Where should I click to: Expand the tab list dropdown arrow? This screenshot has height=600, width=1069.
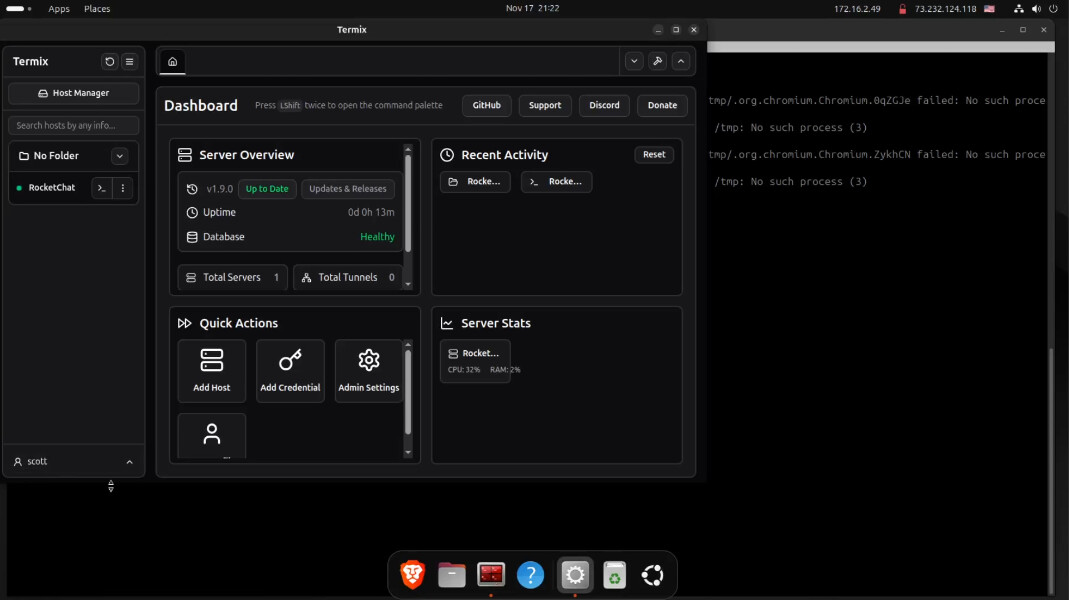[634, 61]
